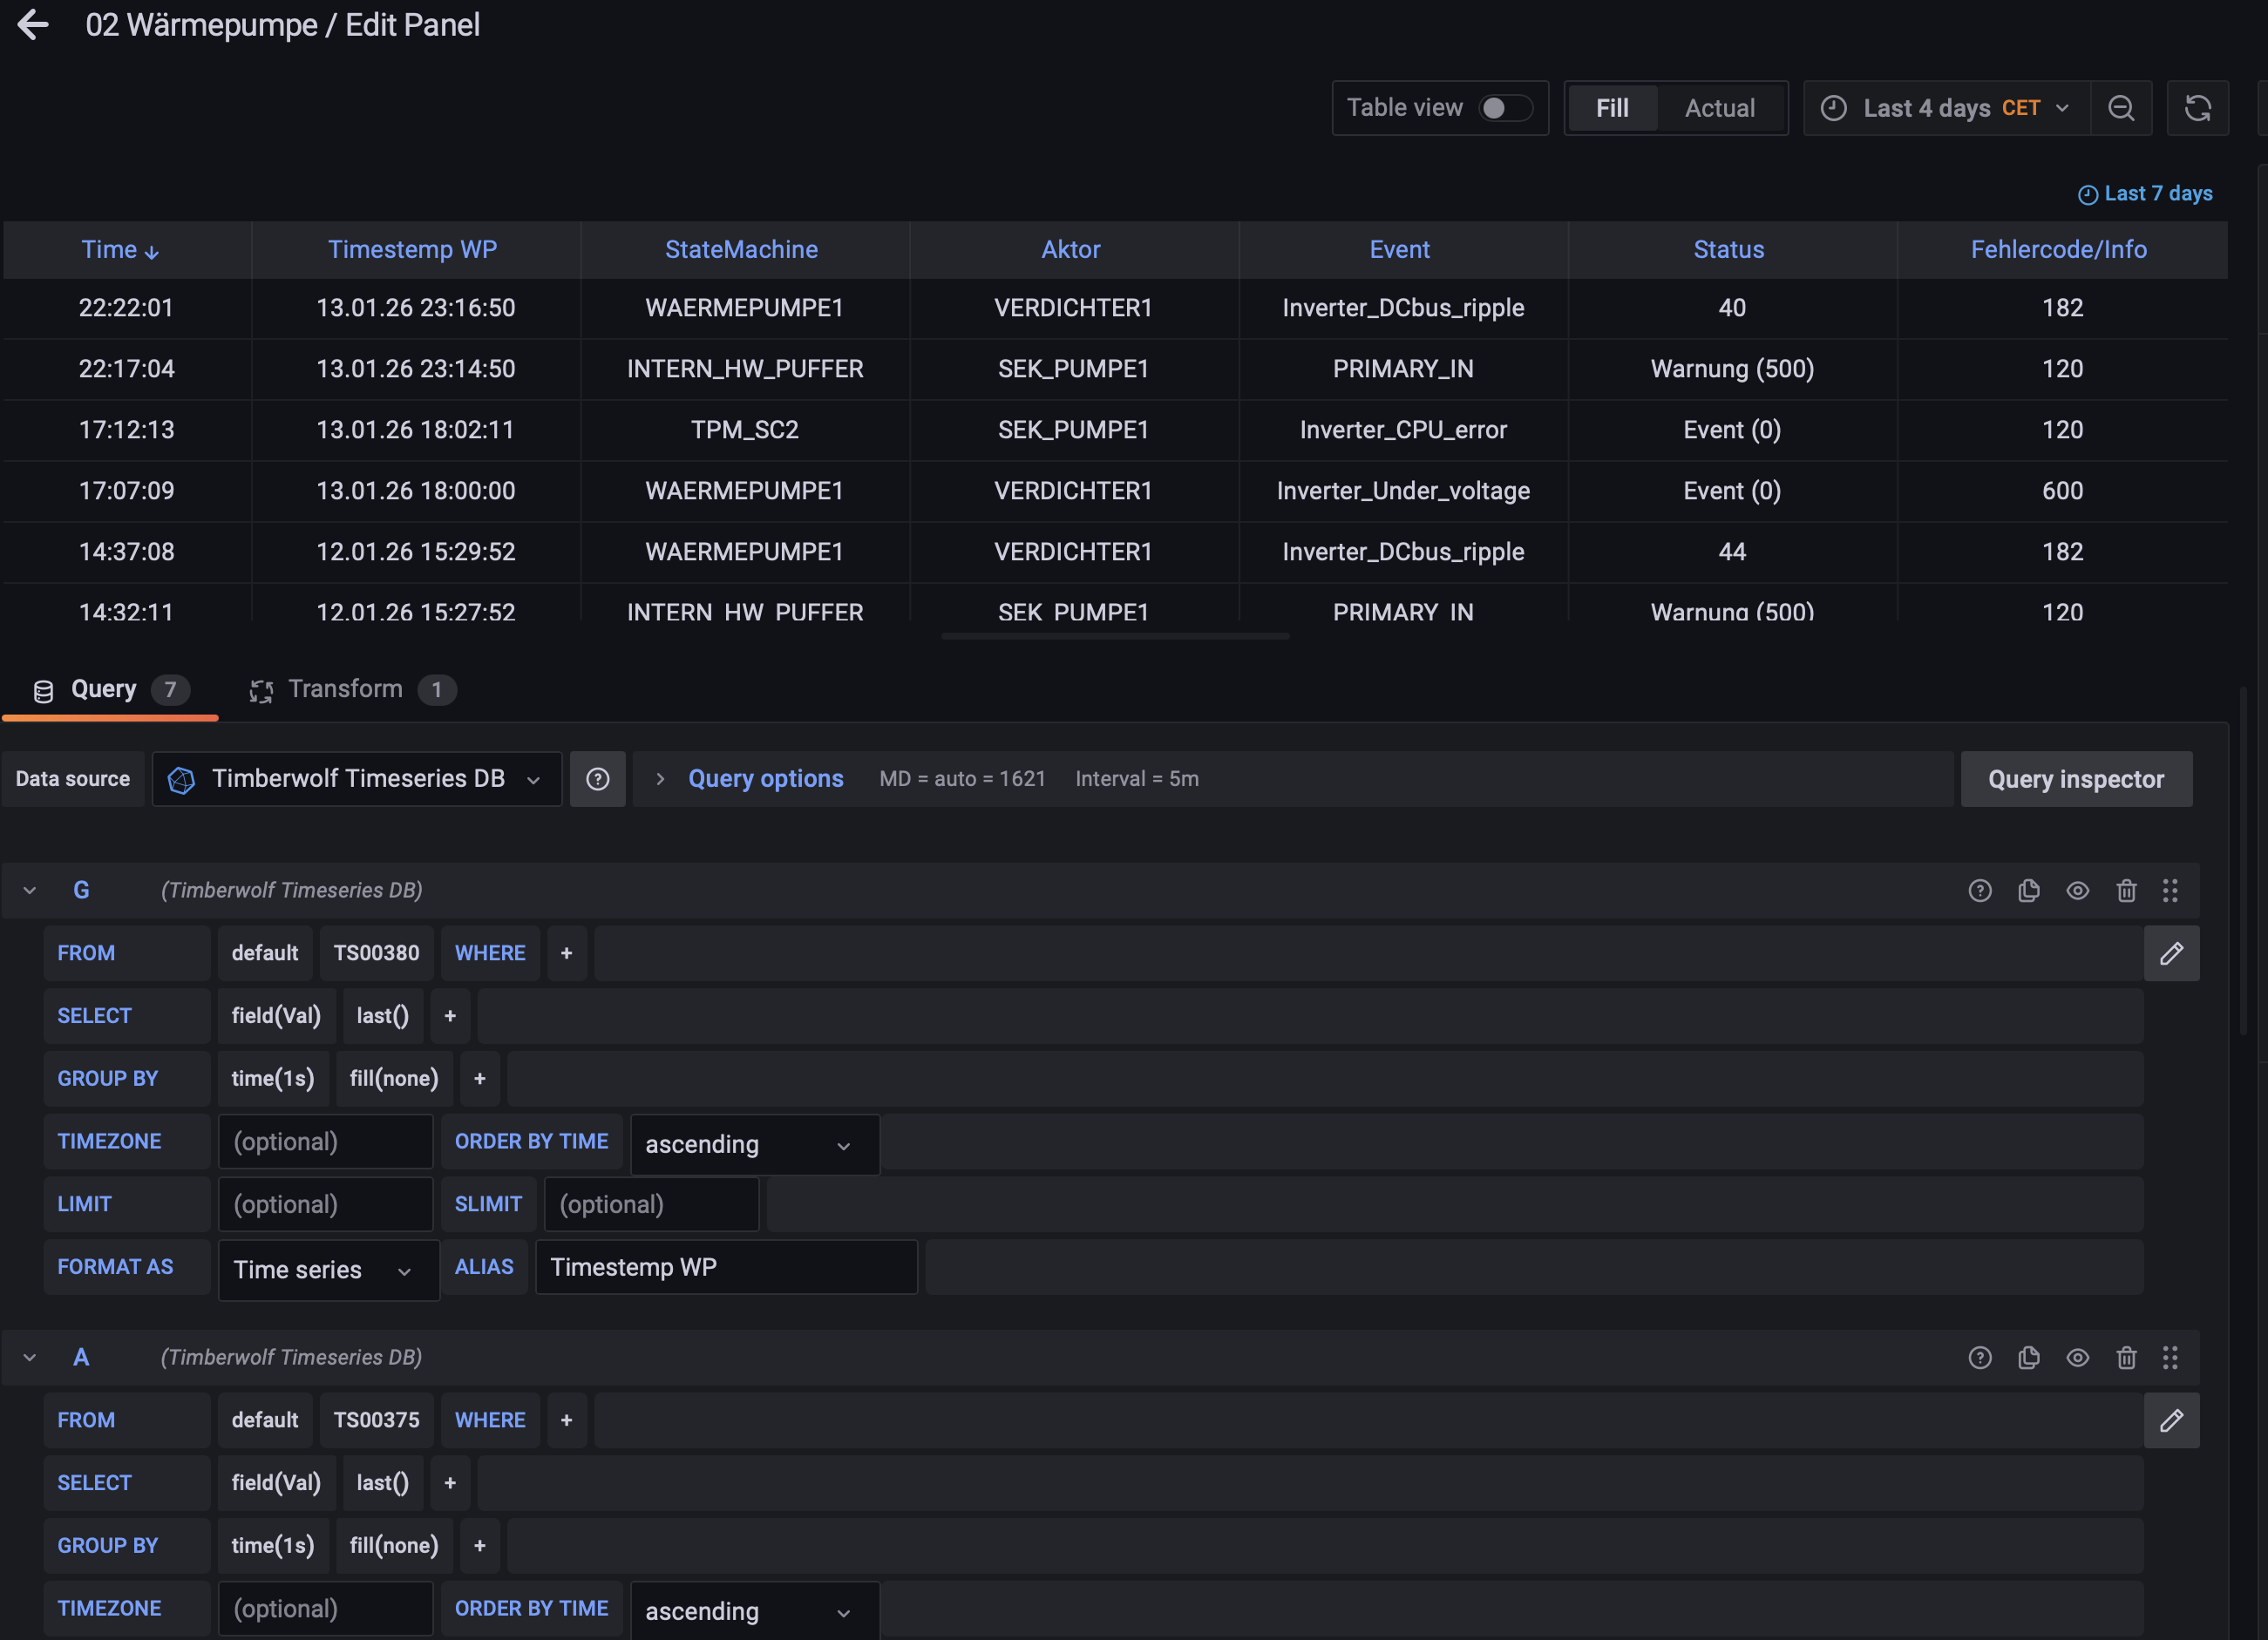Viewport: 2268px width, 1640px height.
Task: Hide query A with eye icon
Action: [x=2077, y=1357]
